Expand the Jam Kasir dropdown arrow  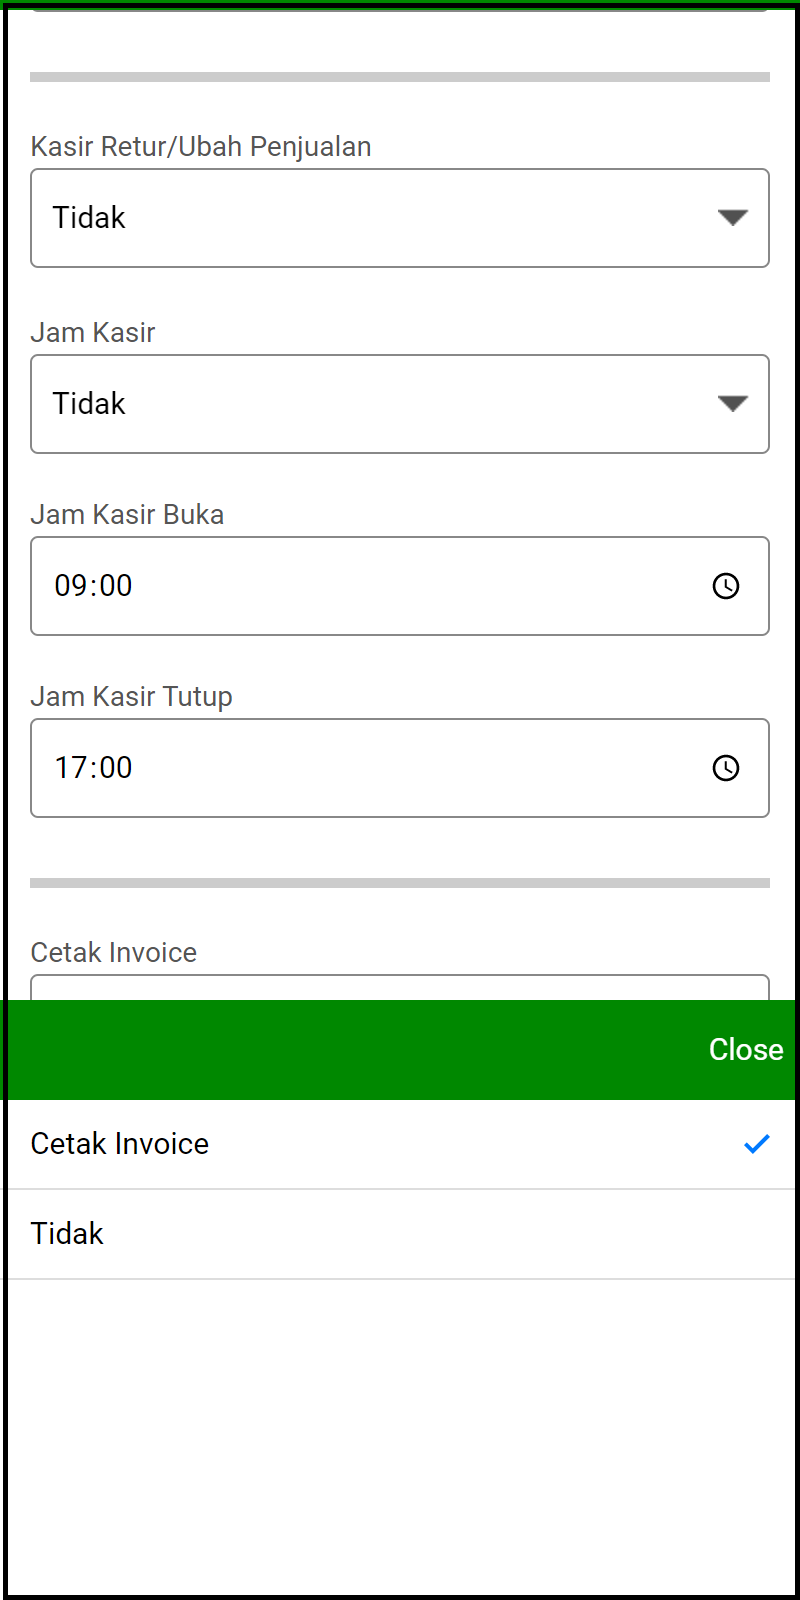click(x=733, y=404)
